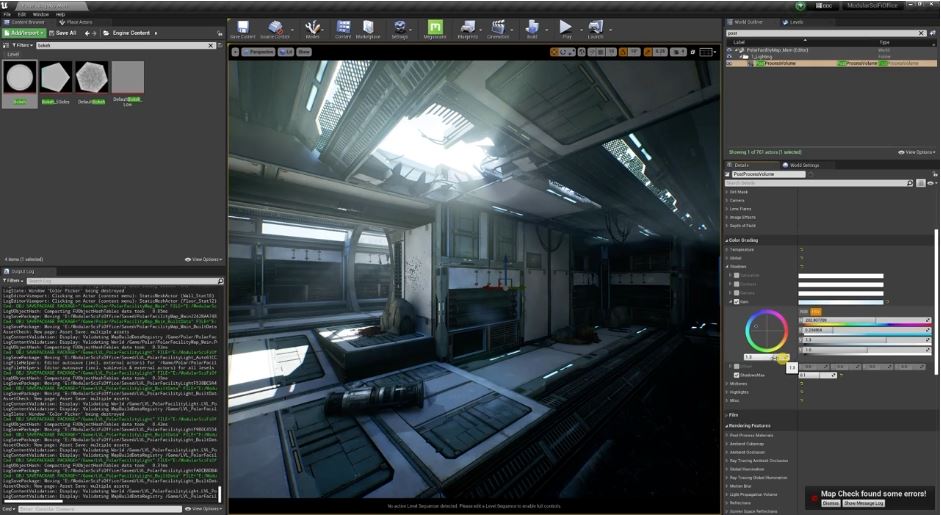This screenshot has height=515, width=941.
Task: Click the Save Current toolbar icon
Action: [244, 28]
